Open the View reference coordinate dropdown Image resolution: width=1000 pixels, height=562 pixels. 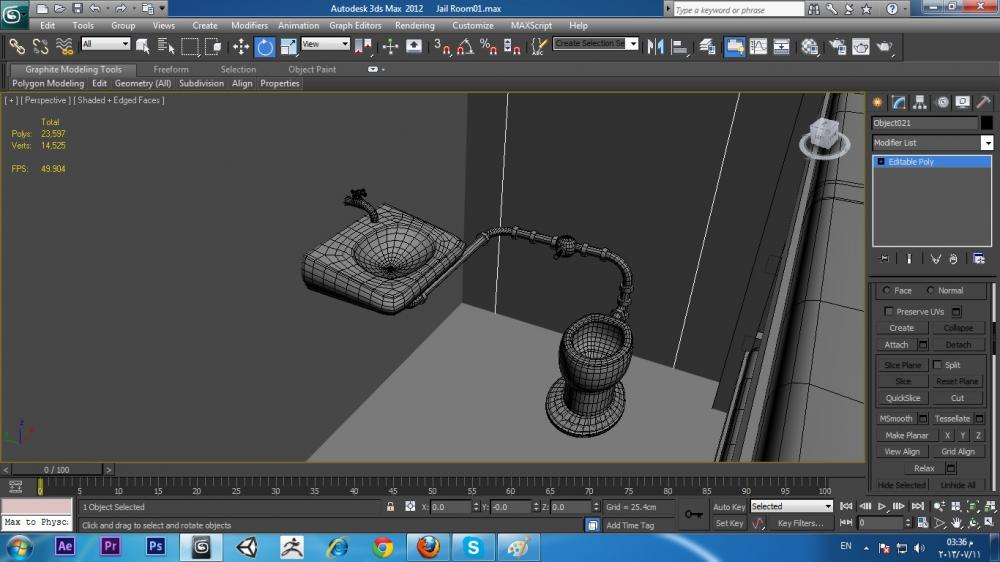click(326, 44)
